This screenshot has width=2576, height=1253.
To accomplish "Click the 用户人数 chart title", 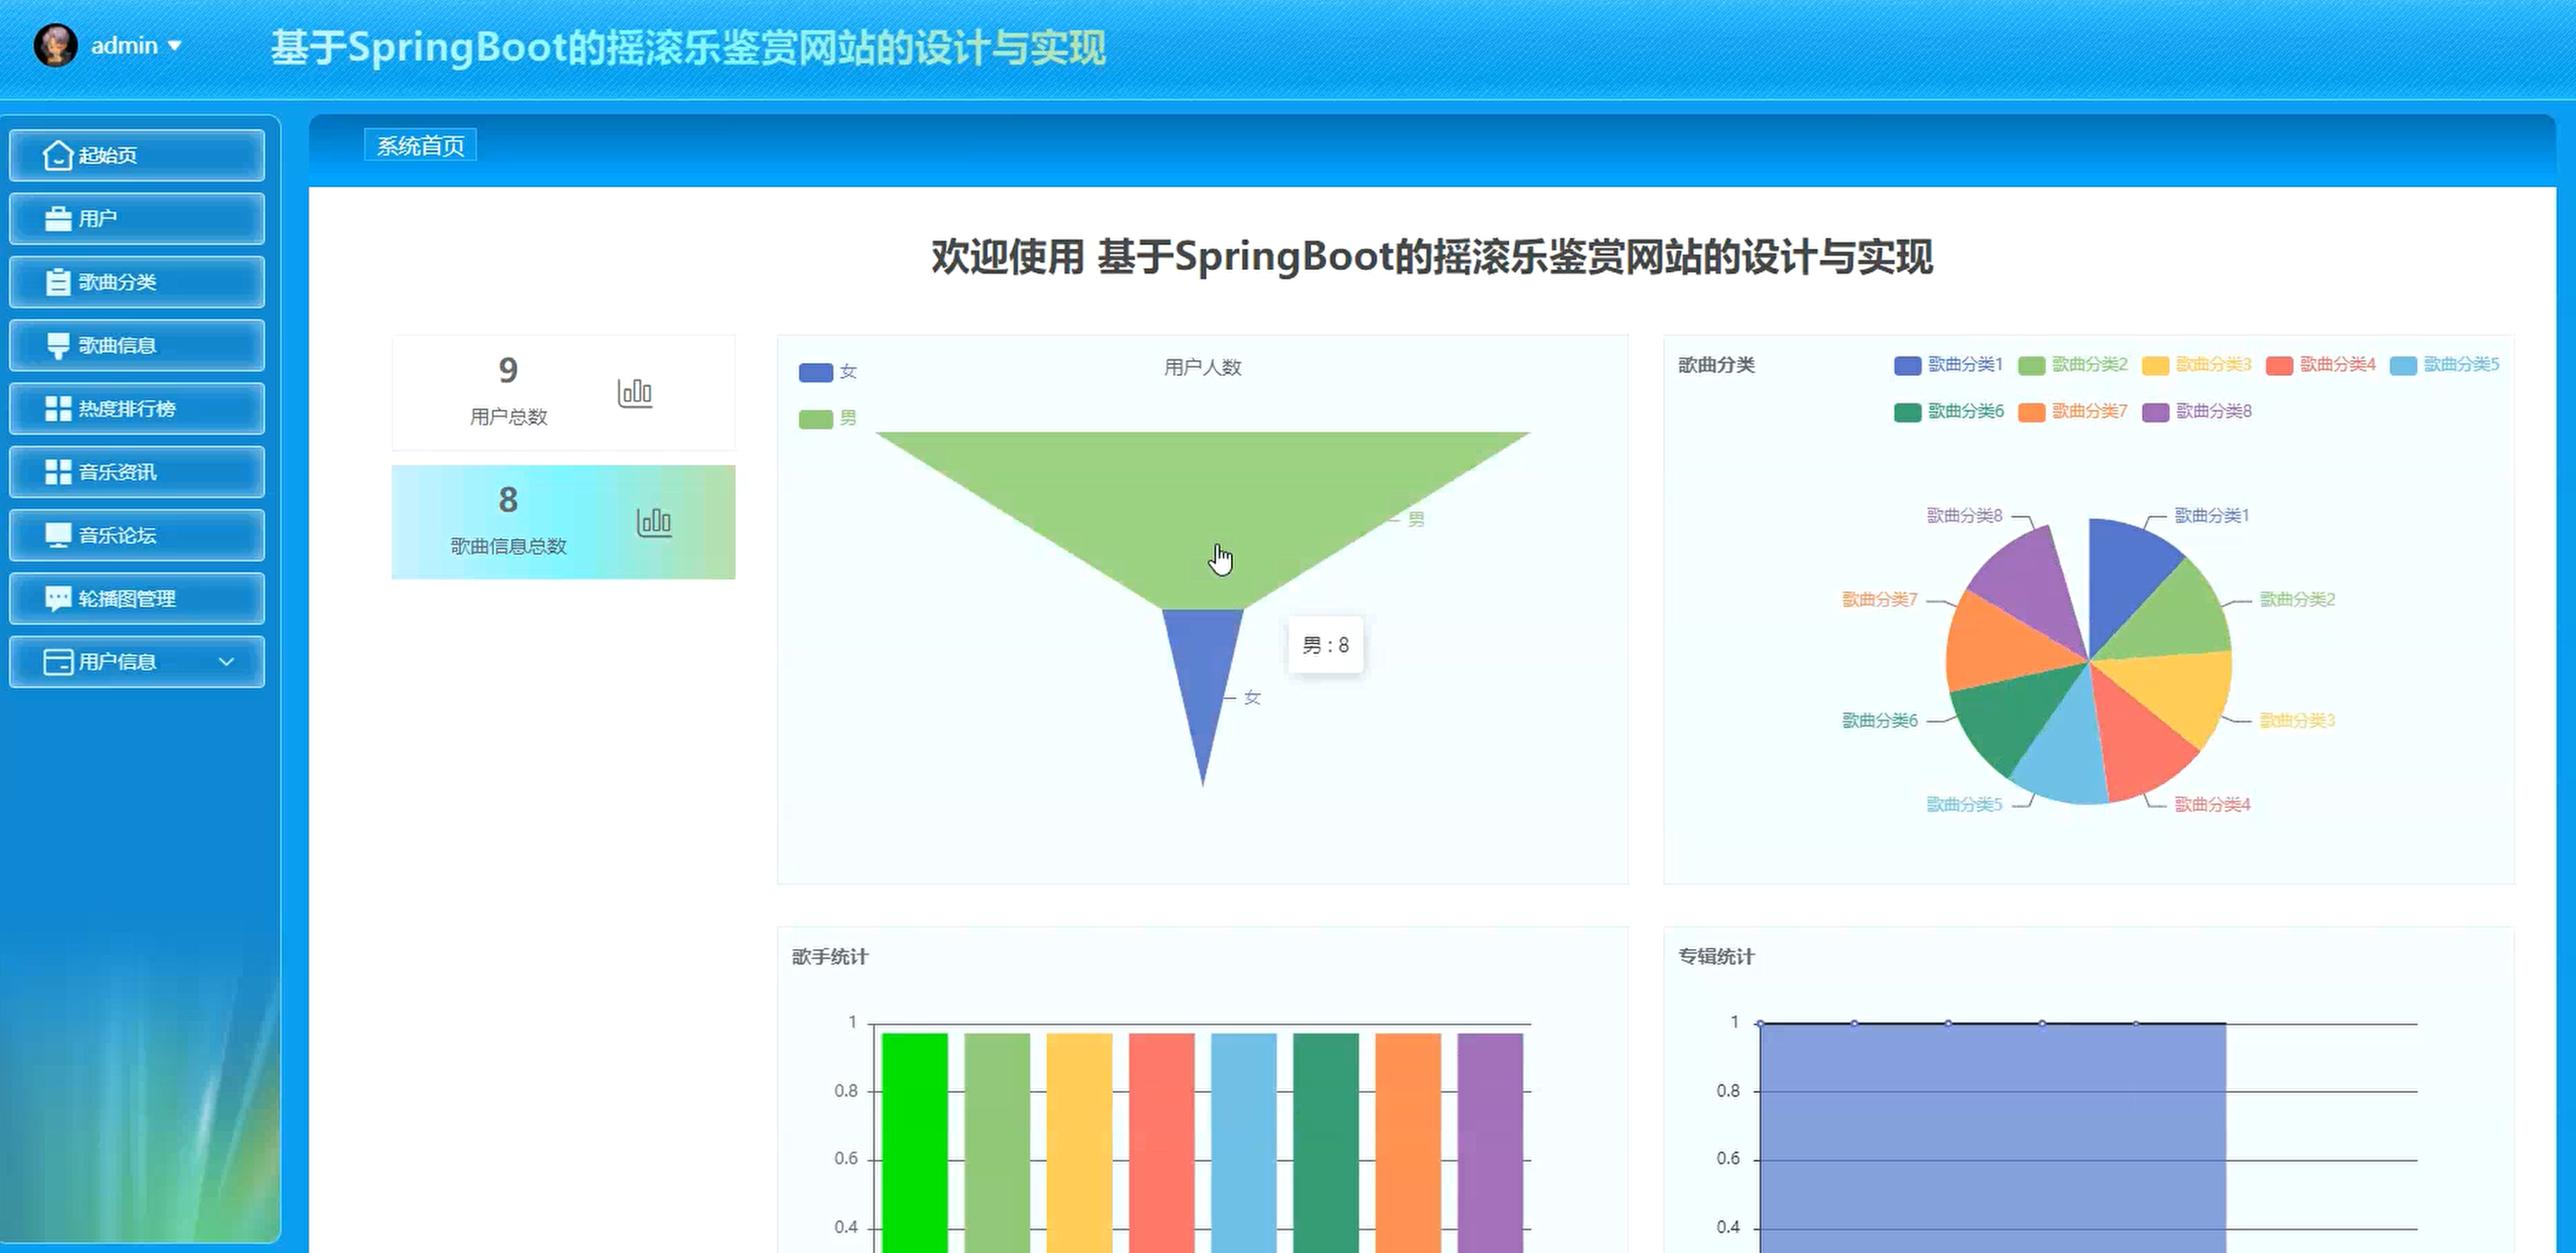I will click(1202, 368).
